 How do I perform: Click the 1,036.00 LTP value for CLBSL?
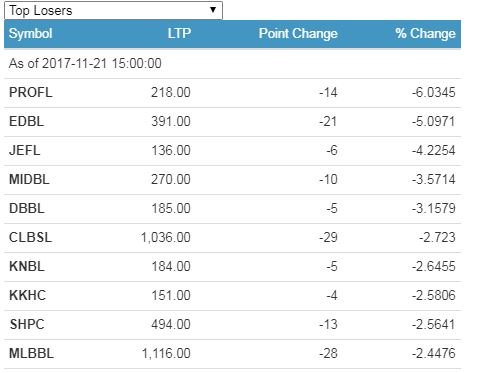[166, 238]
